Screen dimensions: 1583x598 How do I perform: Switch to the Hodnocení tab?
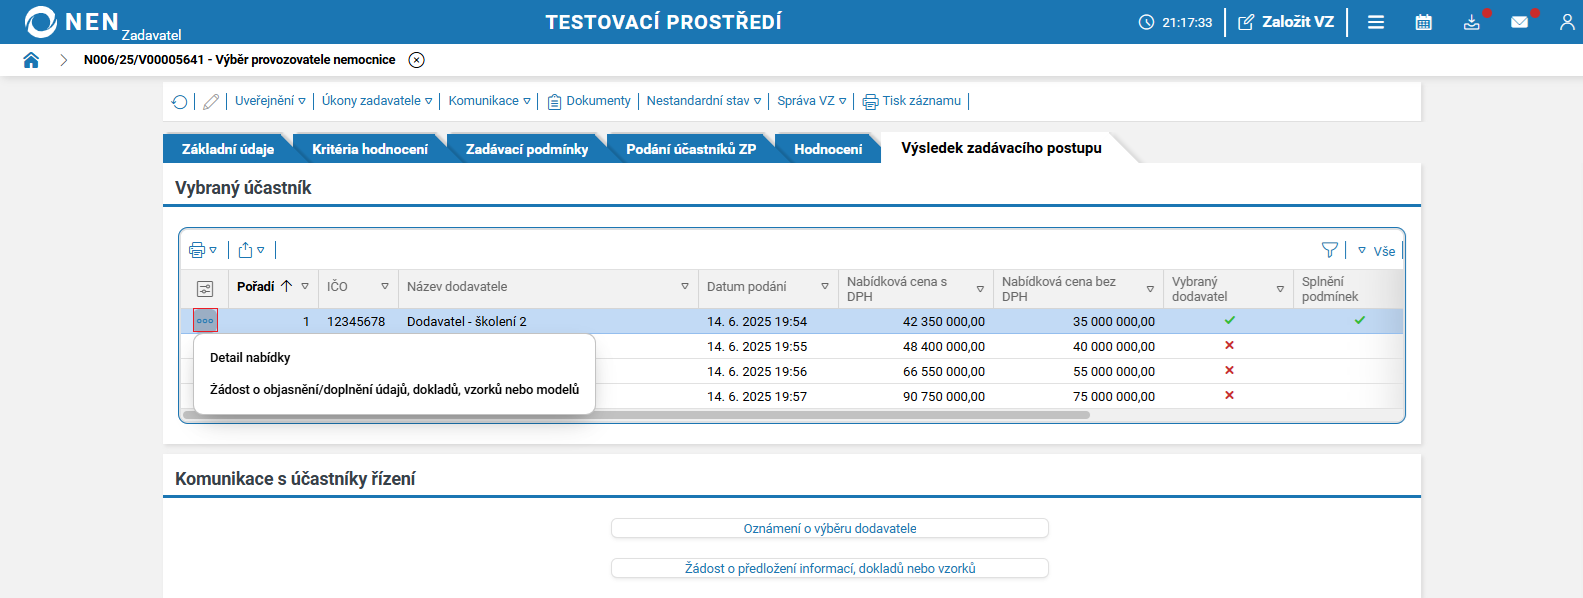(x=828, y=149)
